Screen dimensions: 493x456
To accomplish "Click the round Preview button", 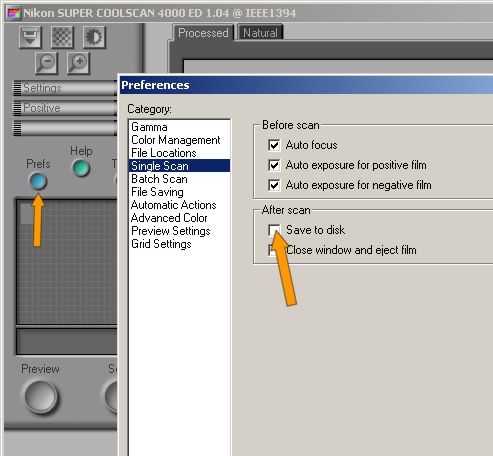I will coord(41,397).
